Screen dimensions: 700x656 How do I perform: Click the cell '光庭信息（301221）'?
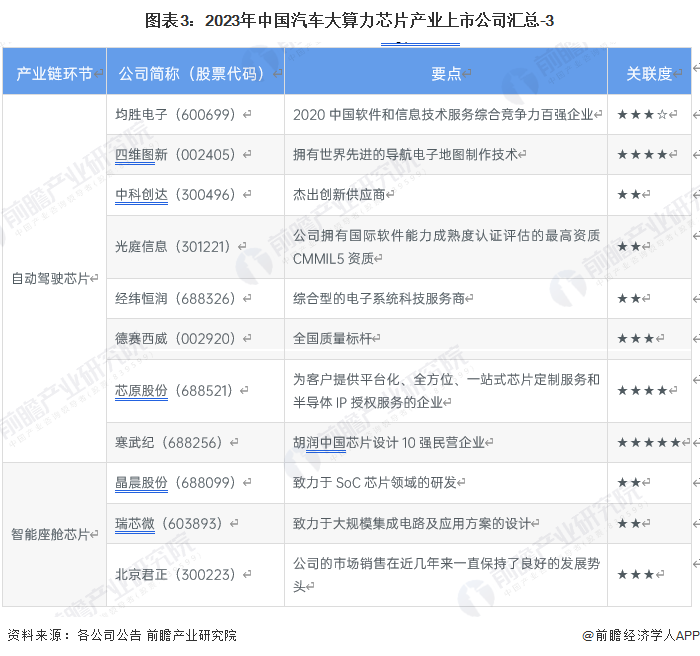pos(195,247)
